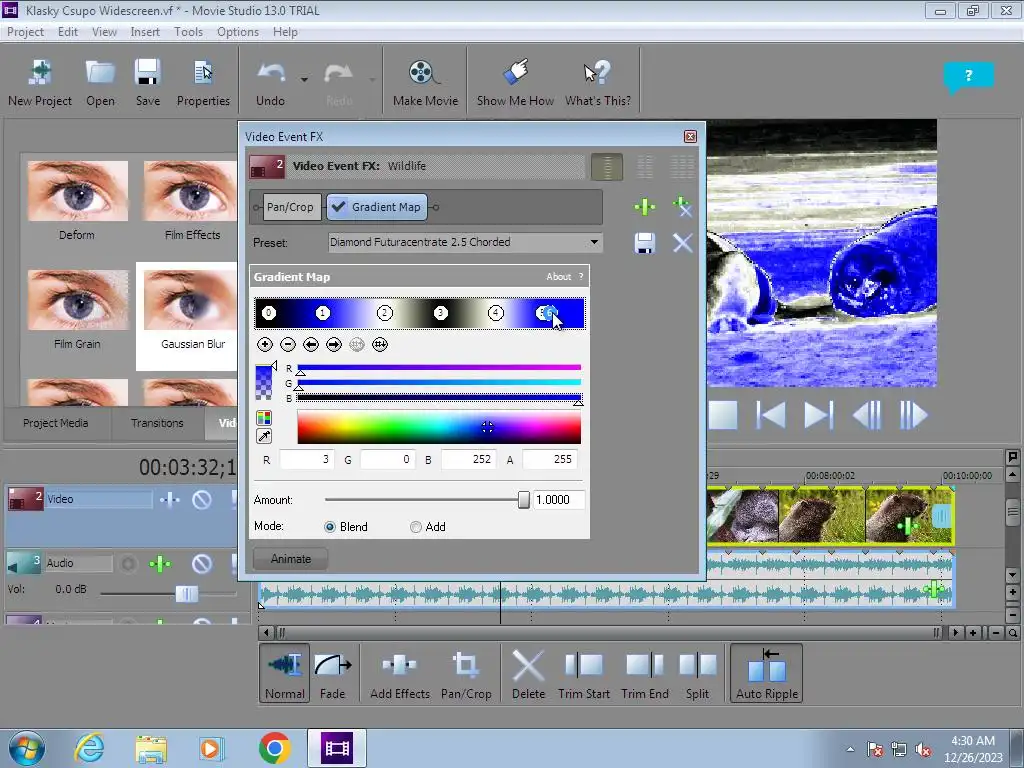The image size is (1024, 768).
Task: Delete the selected event
Action: [528, 673]
